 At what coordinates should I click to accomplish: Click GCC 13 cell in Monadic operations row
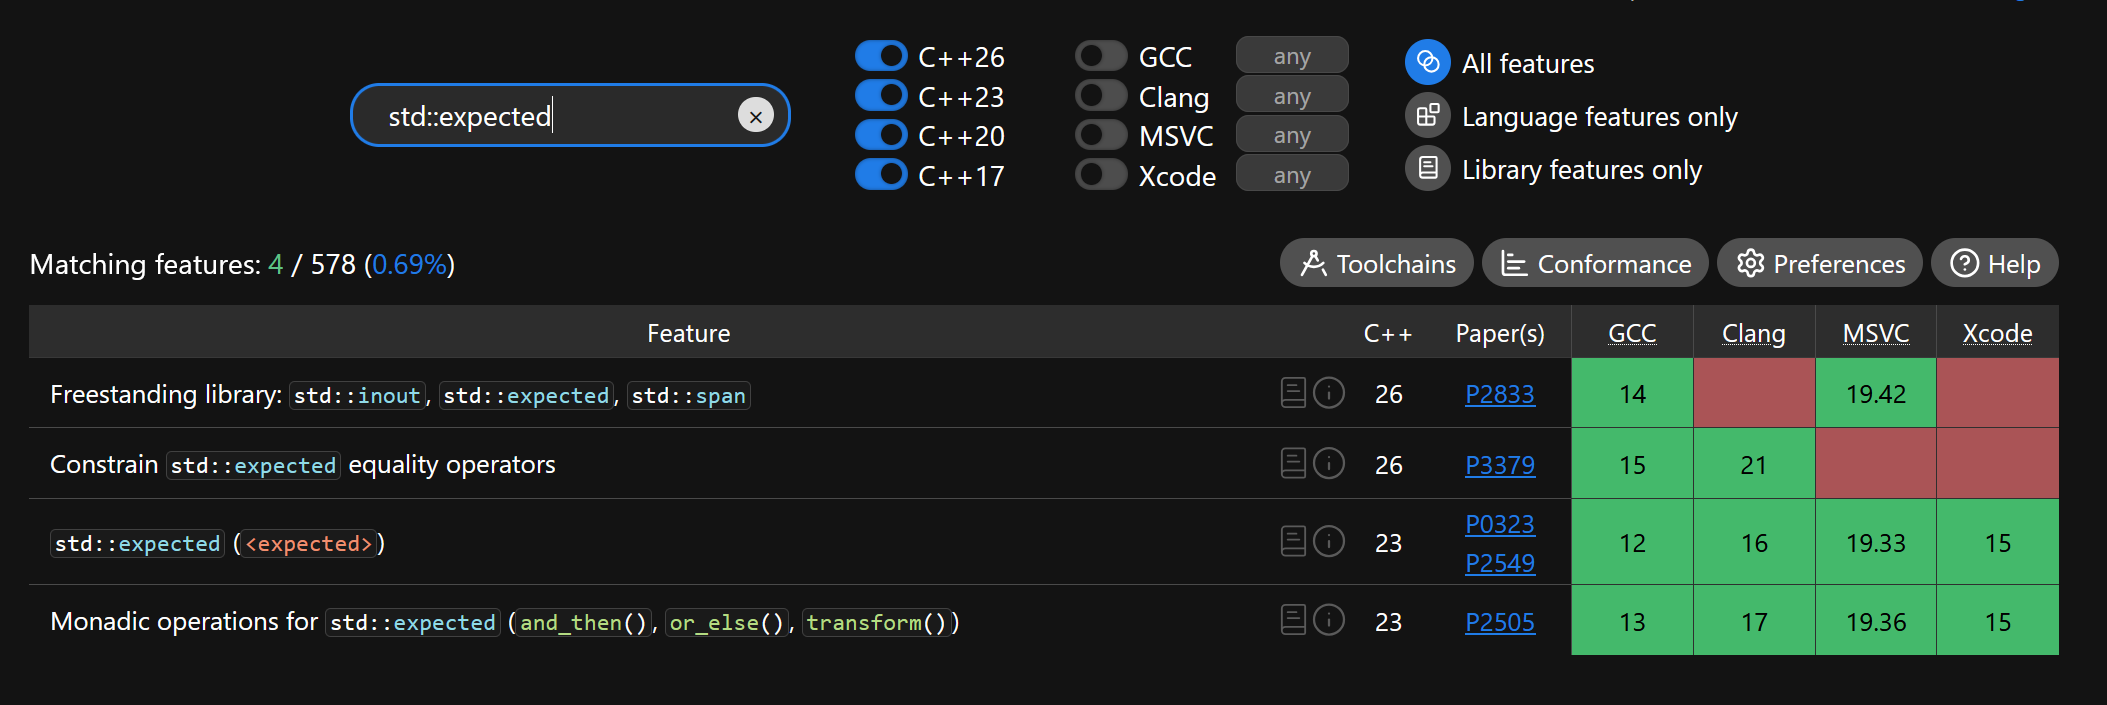click(x=1632, y=621)
